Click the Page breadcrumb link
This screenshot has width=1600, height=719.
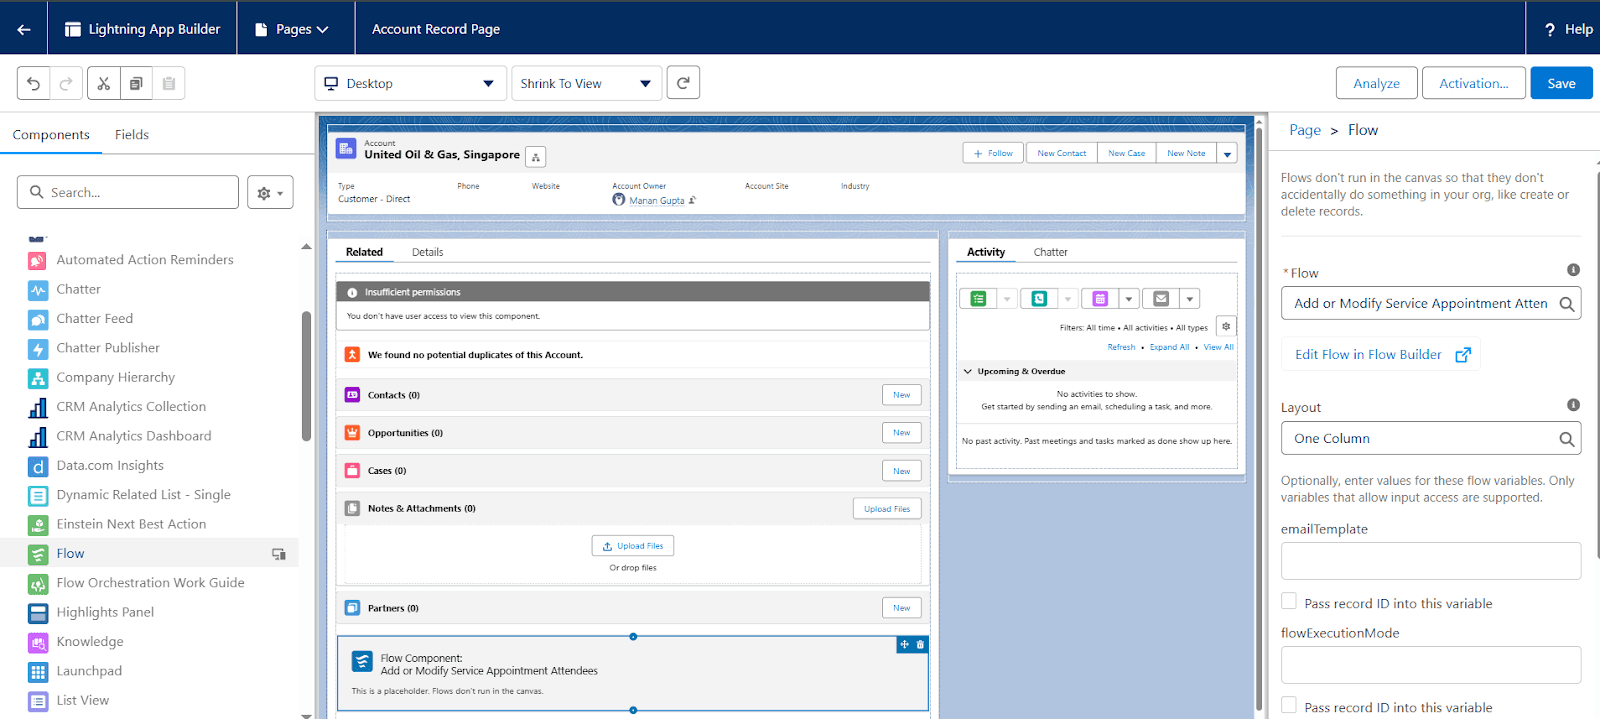pos(1305,130)
